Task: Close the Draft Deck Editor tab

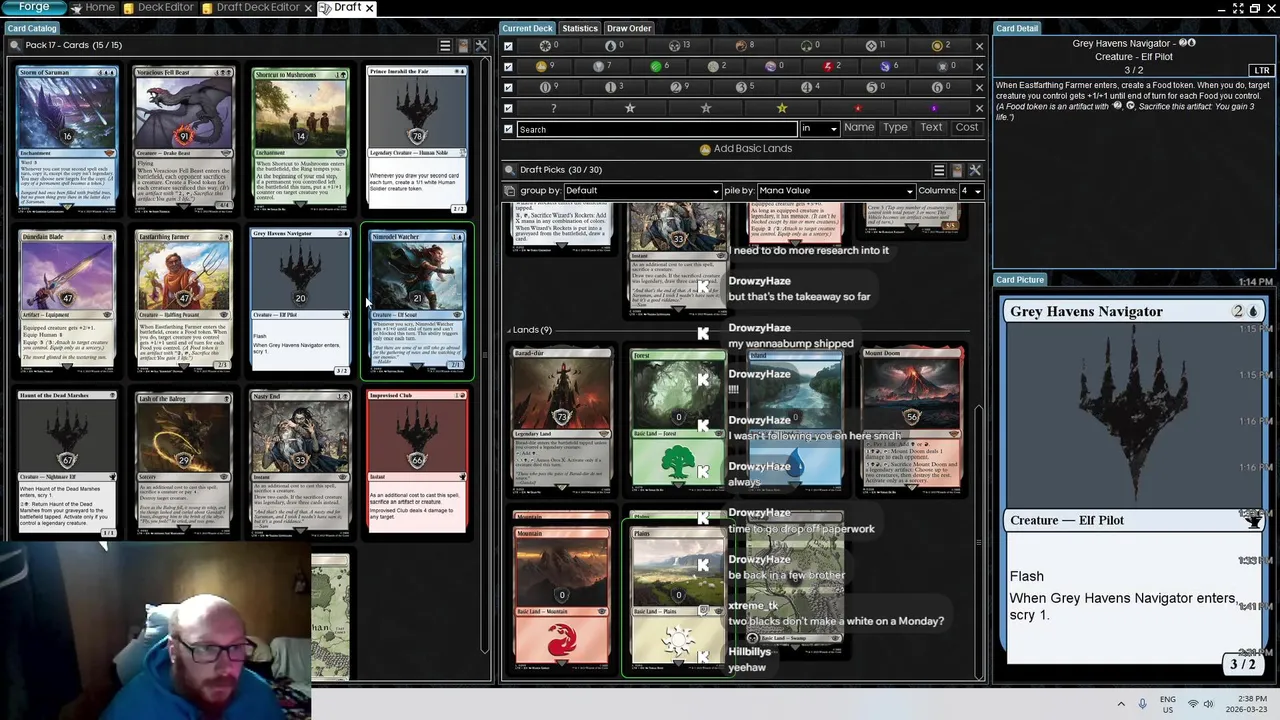Action: (308, 8)
